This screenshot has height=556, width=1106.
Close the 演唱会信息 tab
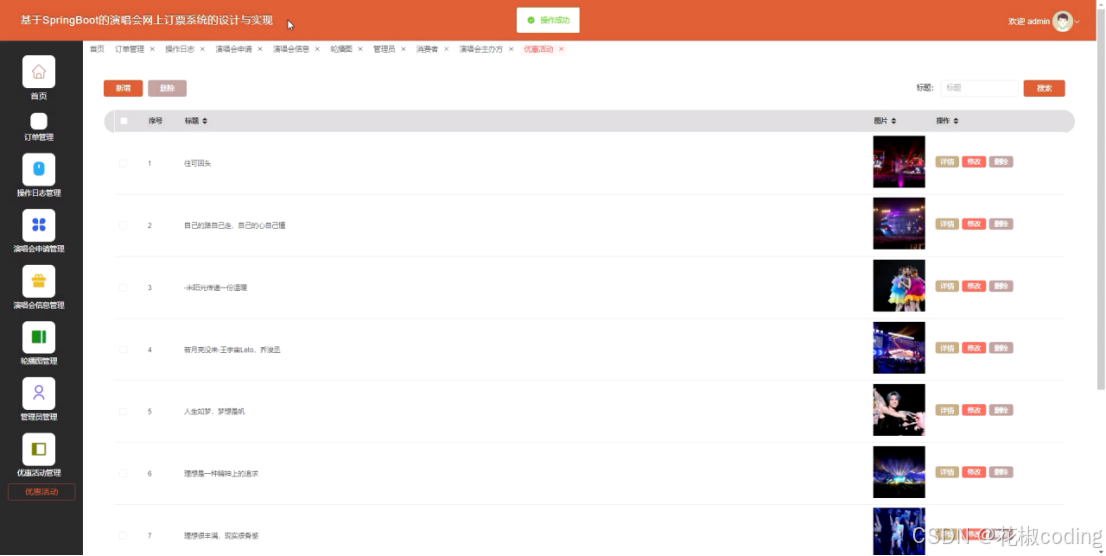(x=317, y=49)
